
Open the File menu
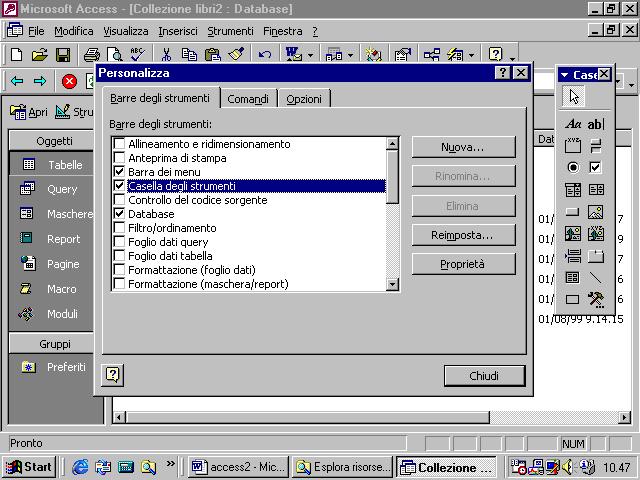pos(36,31)
